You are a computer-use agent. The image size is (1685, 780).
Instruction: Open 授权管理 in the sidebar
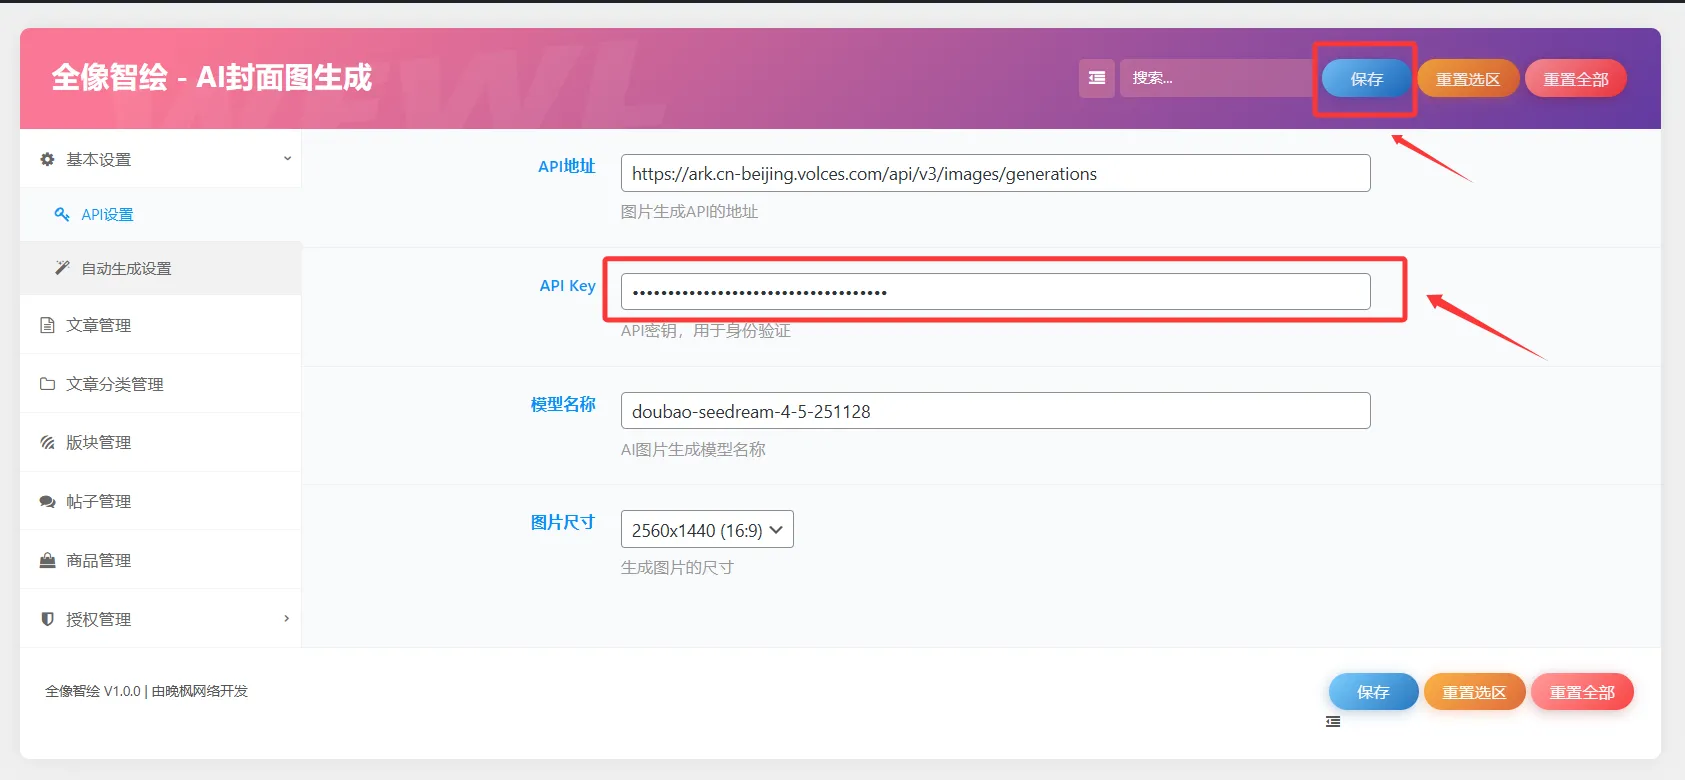160,619
